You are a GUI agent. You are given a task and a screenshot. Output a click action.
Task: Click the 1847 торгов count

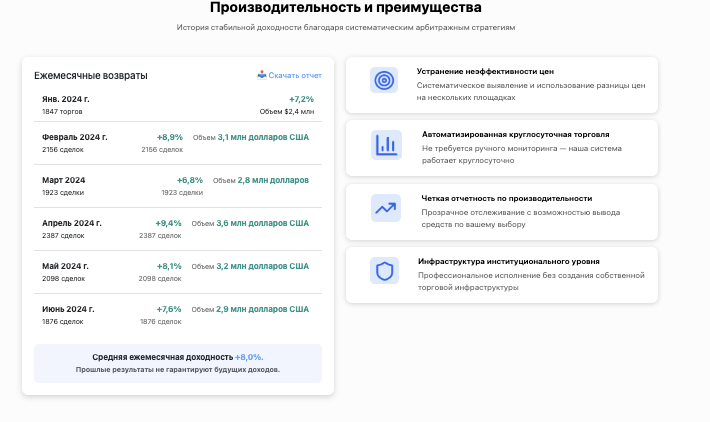[x=62, y=111]
